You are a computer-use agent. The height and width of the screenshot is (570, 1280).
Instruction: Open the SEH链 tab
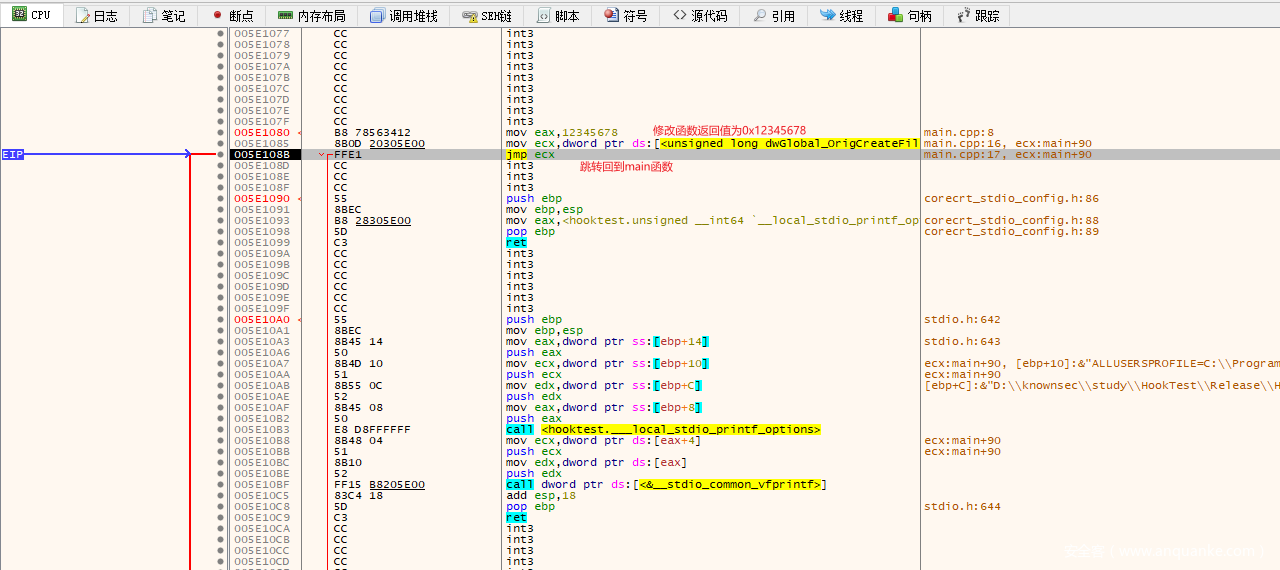point(487,15)
